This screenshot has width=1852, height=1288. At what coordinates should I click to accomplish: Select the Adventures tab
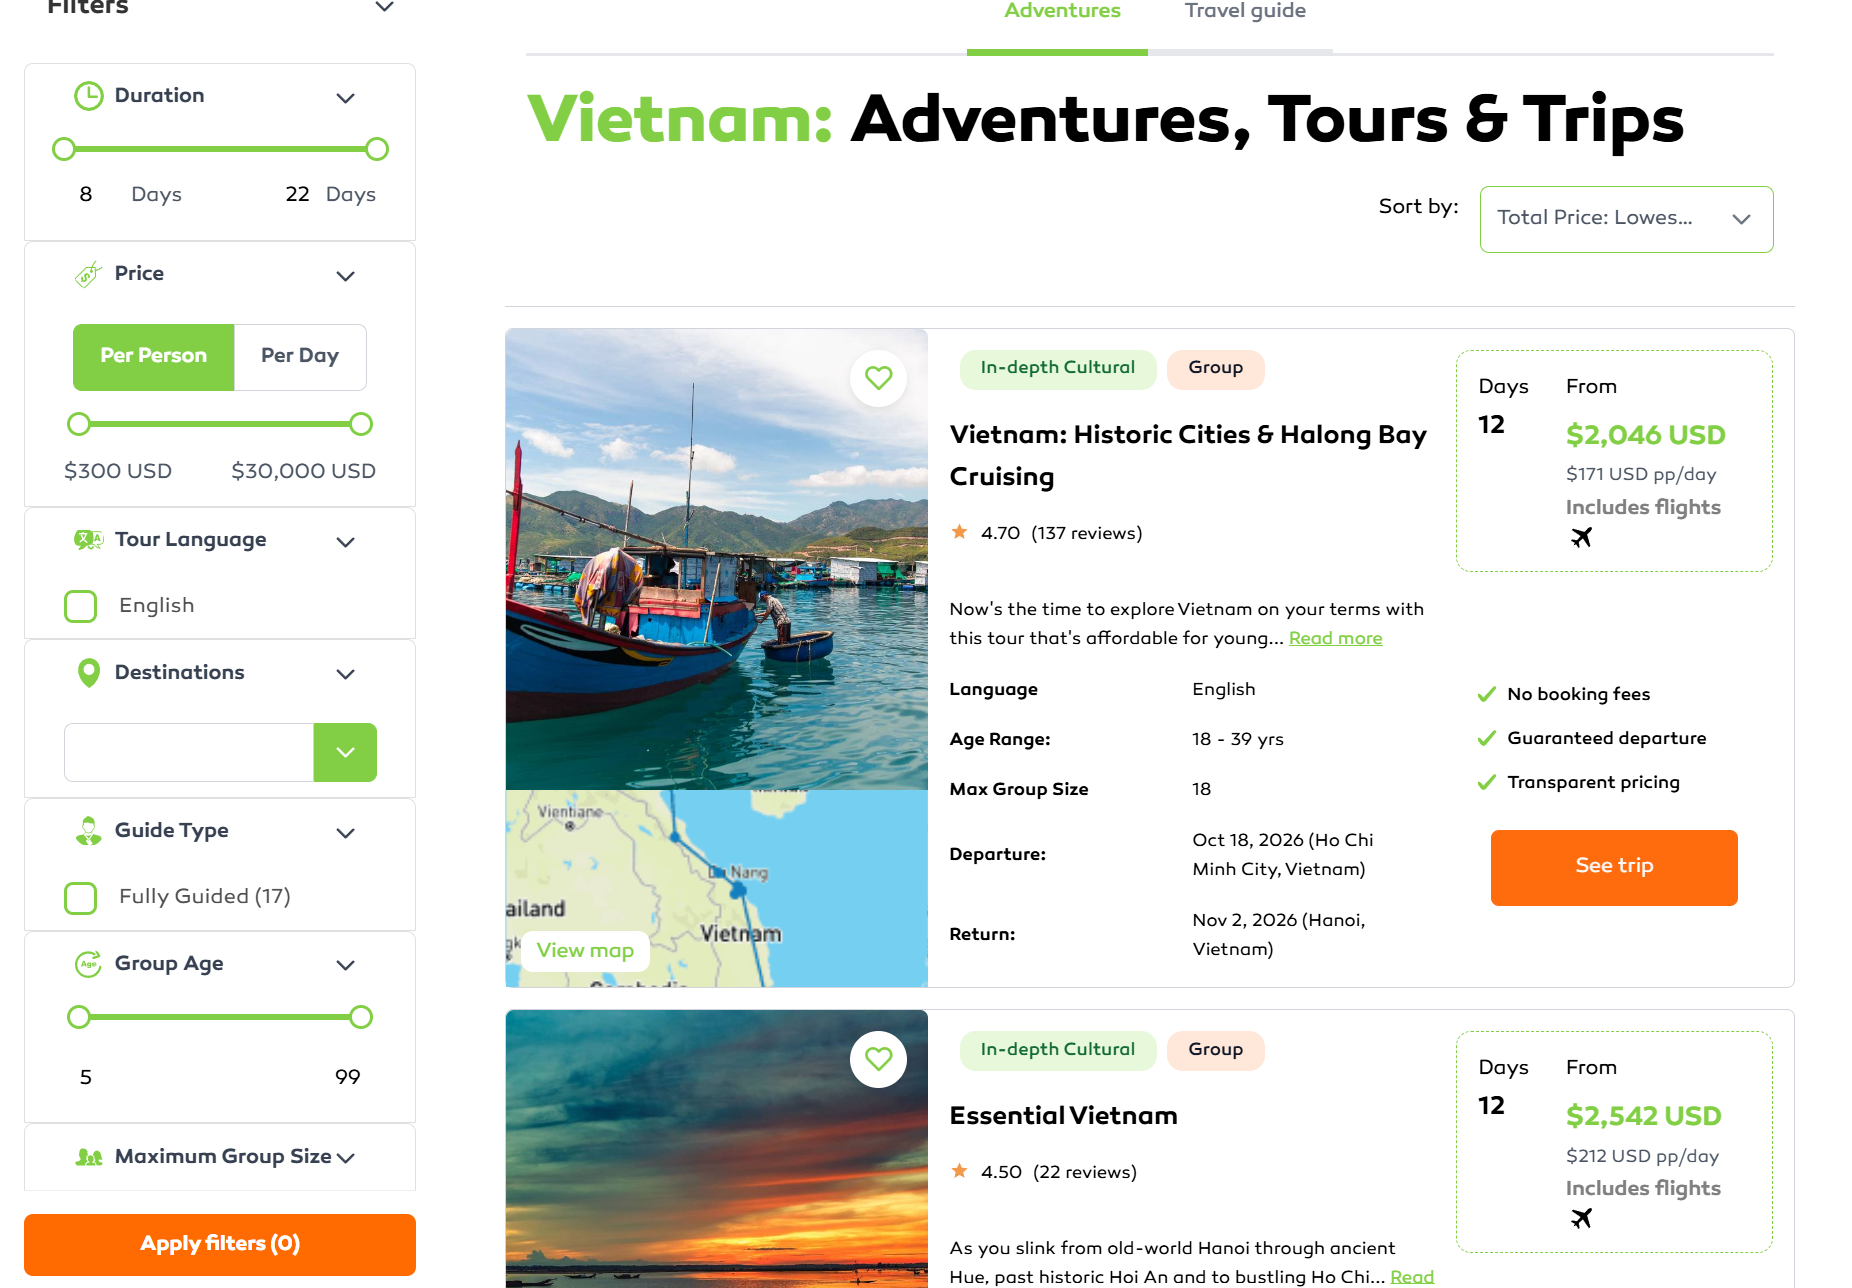coord(1062,12)
